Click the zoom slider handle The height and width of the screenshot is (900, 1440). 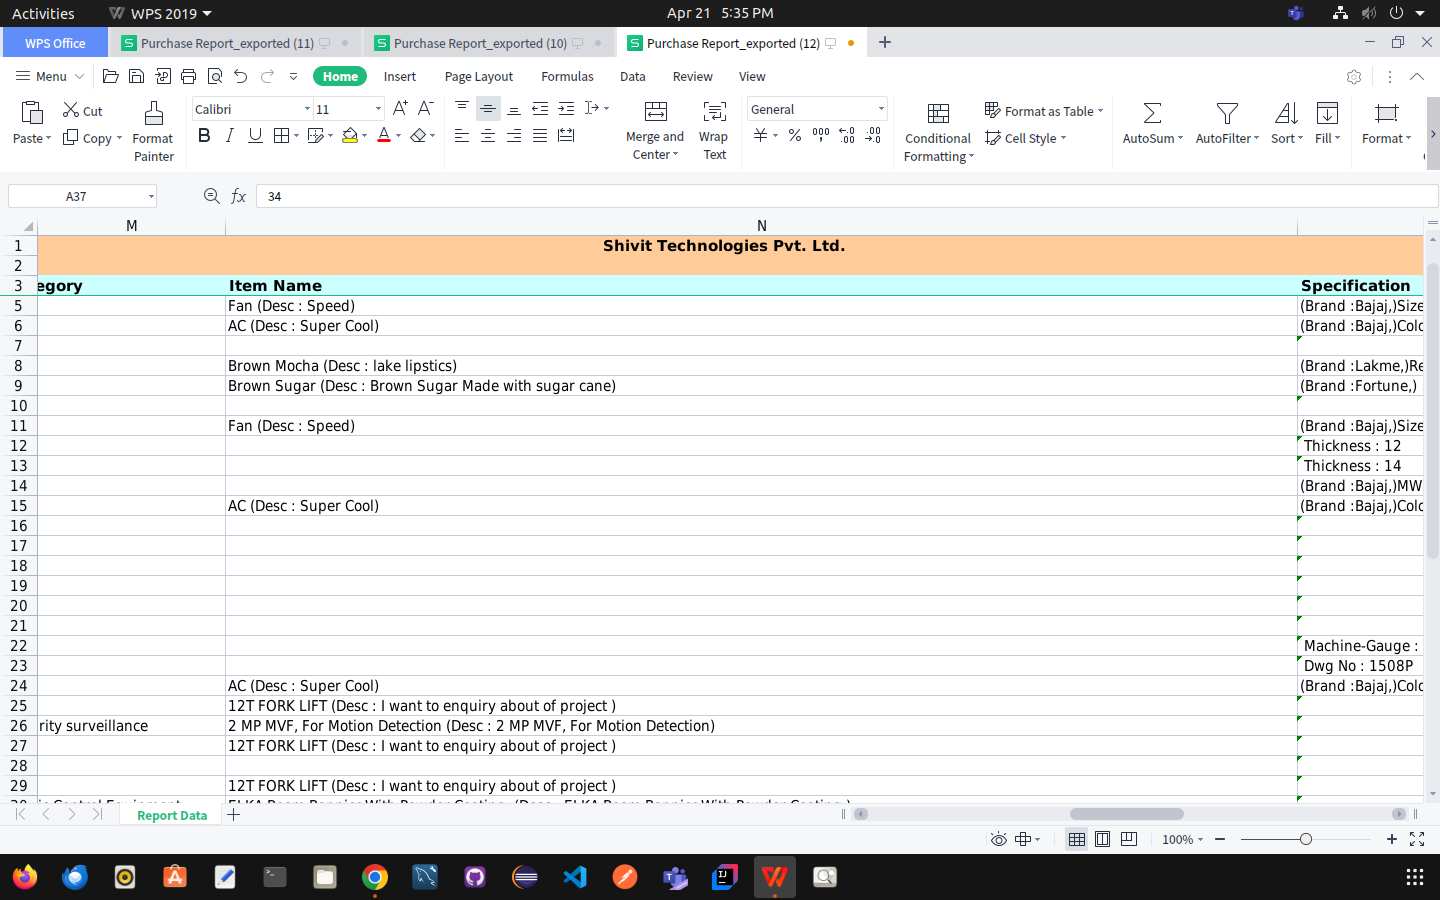(x=1305, y=839)
